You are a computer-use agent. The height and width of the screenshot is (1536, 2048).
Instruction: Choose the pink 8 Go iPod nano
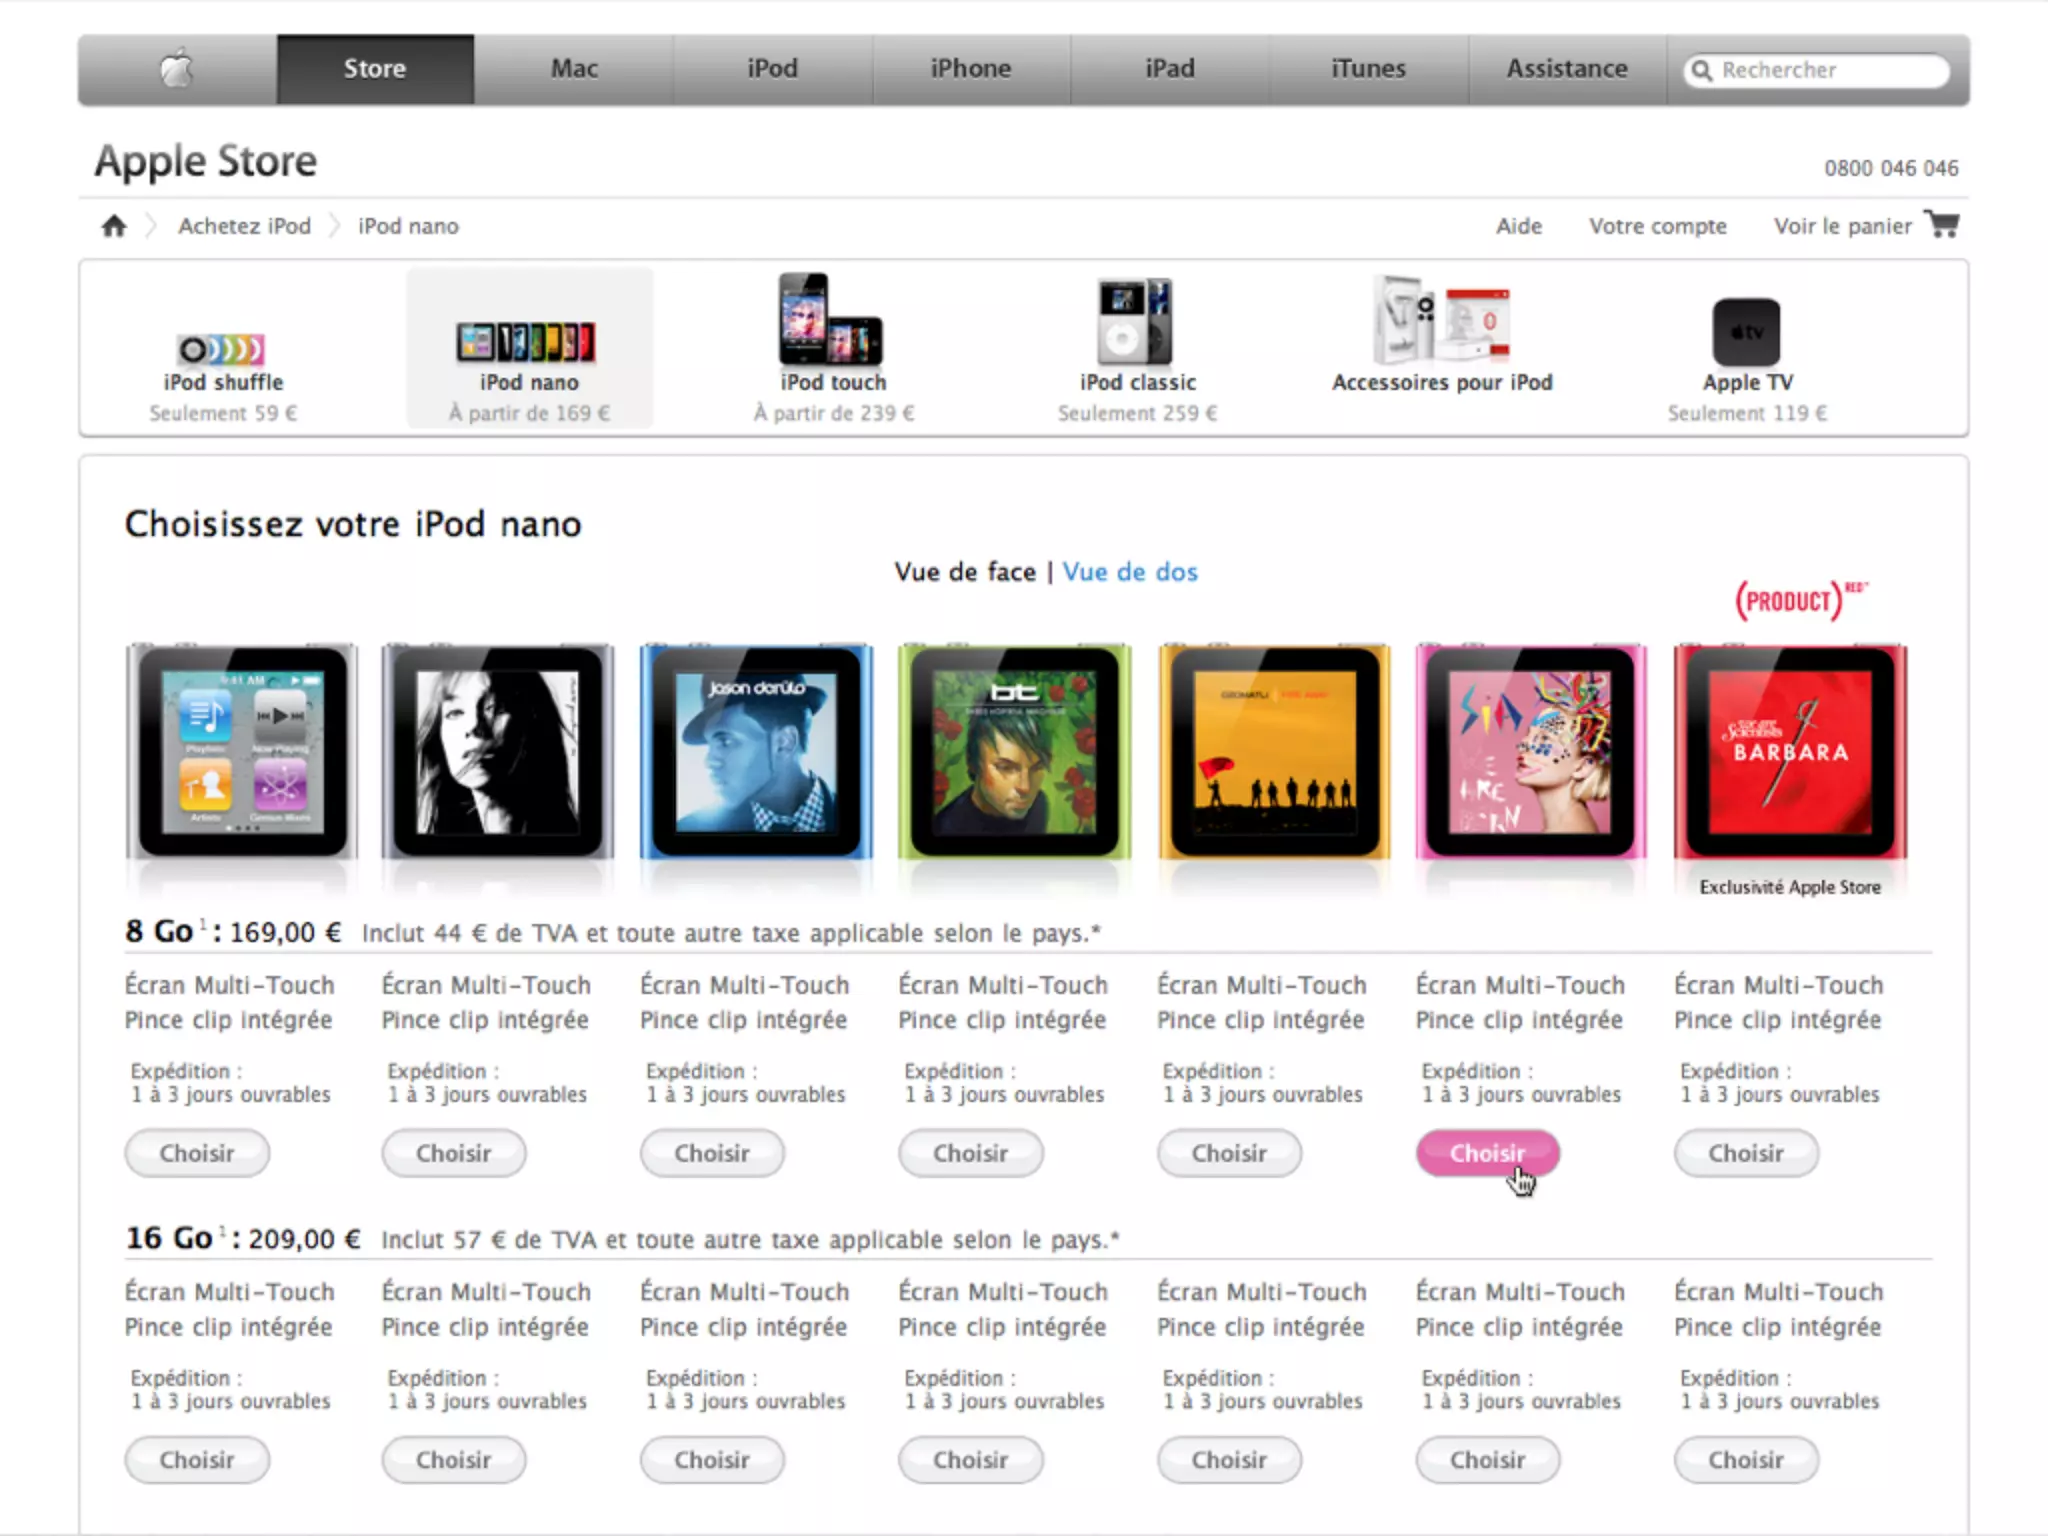(x=1487, y=1153)
